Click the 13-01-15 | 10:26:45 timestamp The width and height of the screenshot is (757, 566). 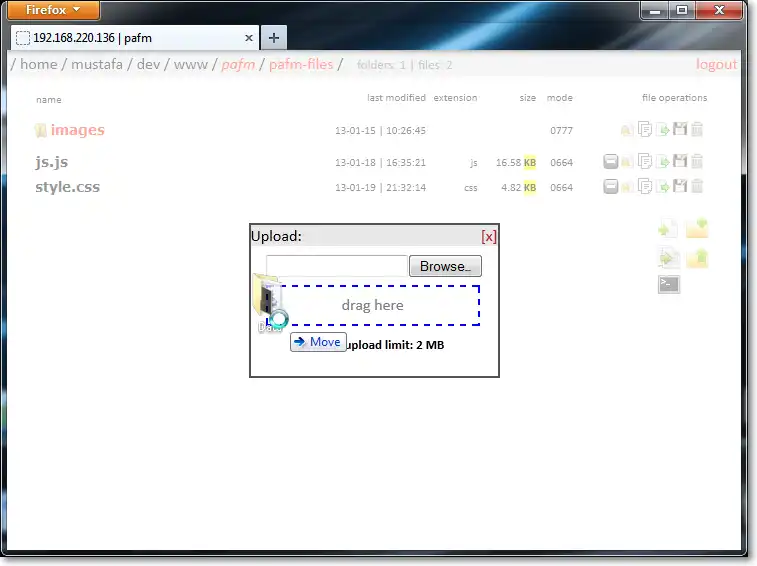pos(380,130)
